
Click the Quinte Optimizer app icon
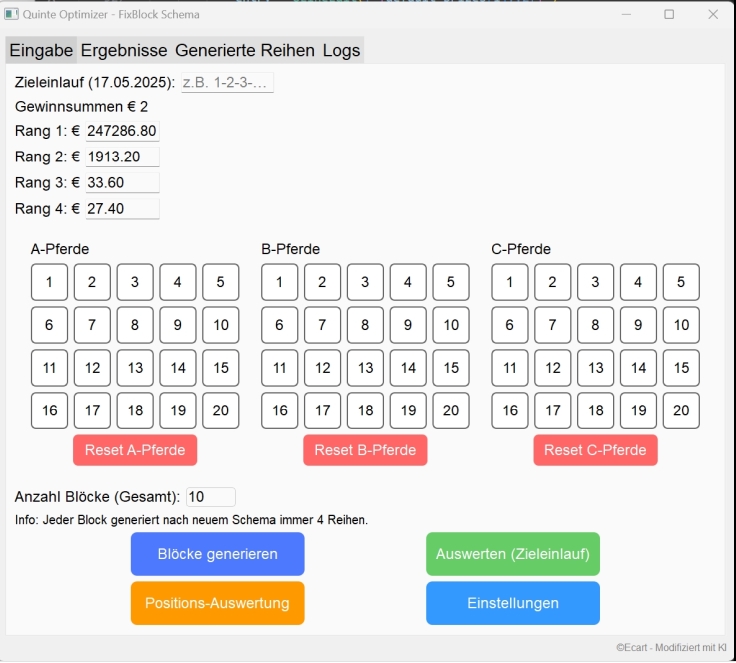click(x=11, y=14)
